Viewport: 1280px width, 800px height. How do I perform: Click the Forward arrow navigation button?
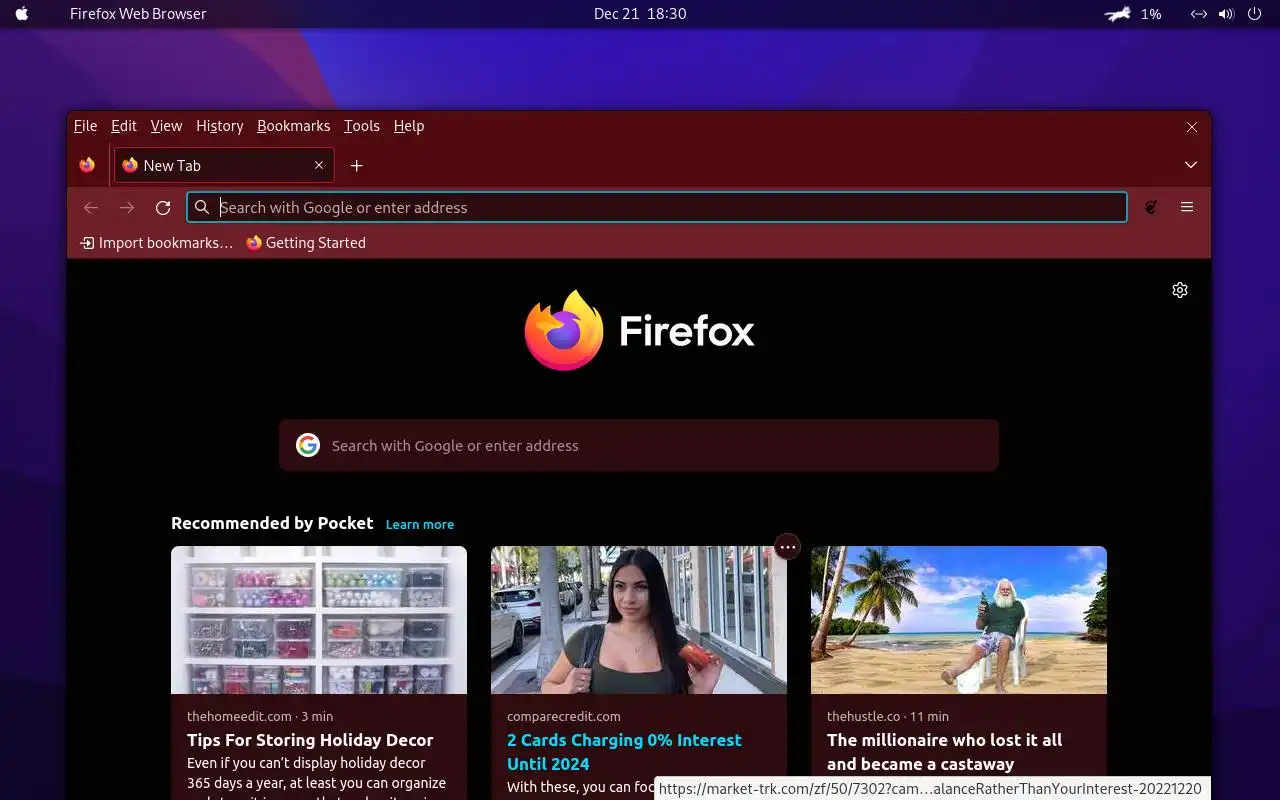(x=127, y=207)
